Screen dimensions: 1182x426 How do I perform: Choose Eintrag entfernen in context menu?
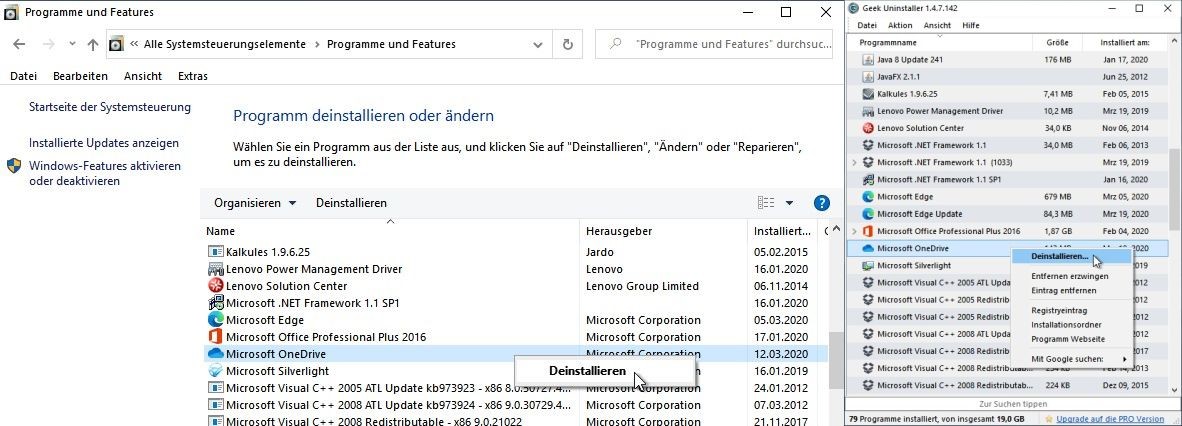[1071, 290]
